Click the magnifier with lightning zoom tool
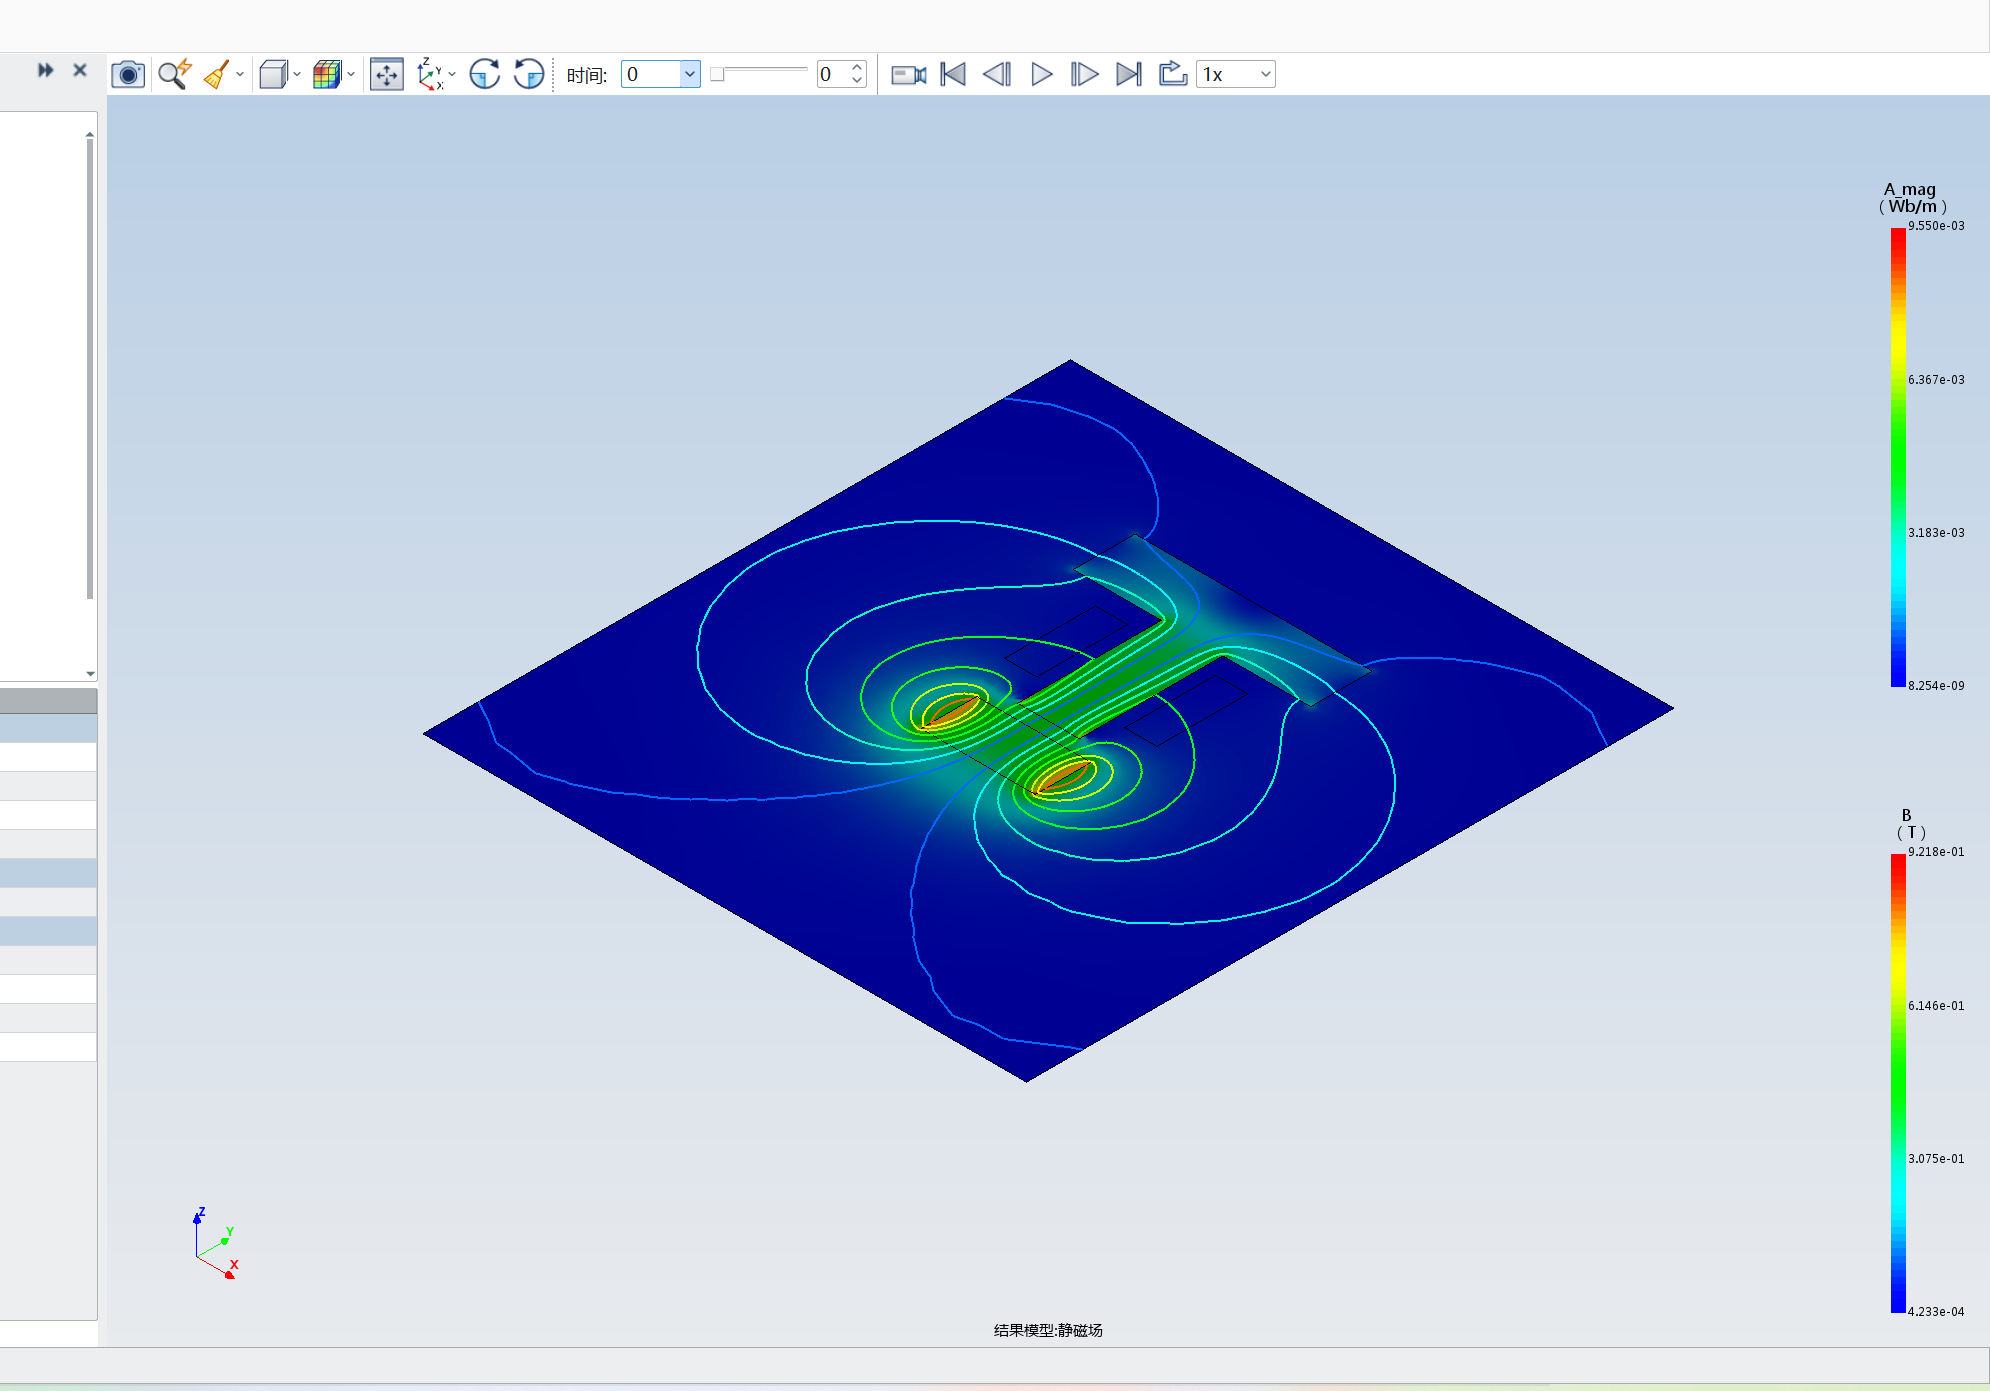 pyautogui.click(x=174, y=74)
